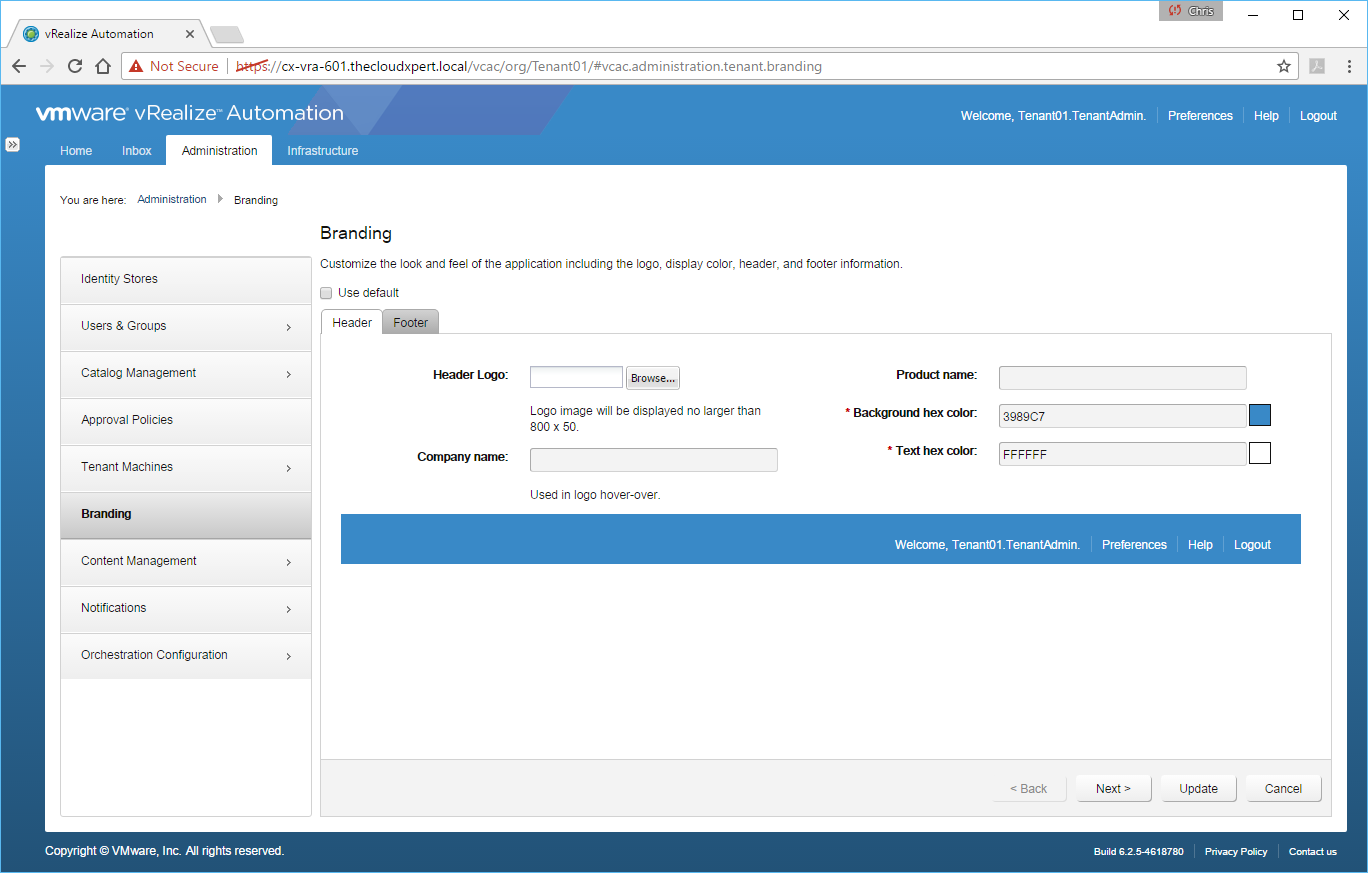
Task: Click the Not Secure warning icon
Action: [x=136, y=66]
